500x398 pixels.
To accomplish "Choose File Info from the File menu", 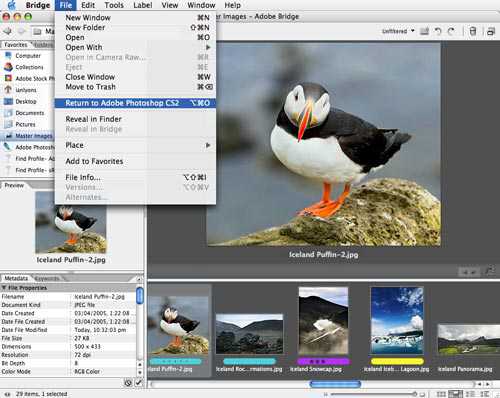I will [135, 177].
